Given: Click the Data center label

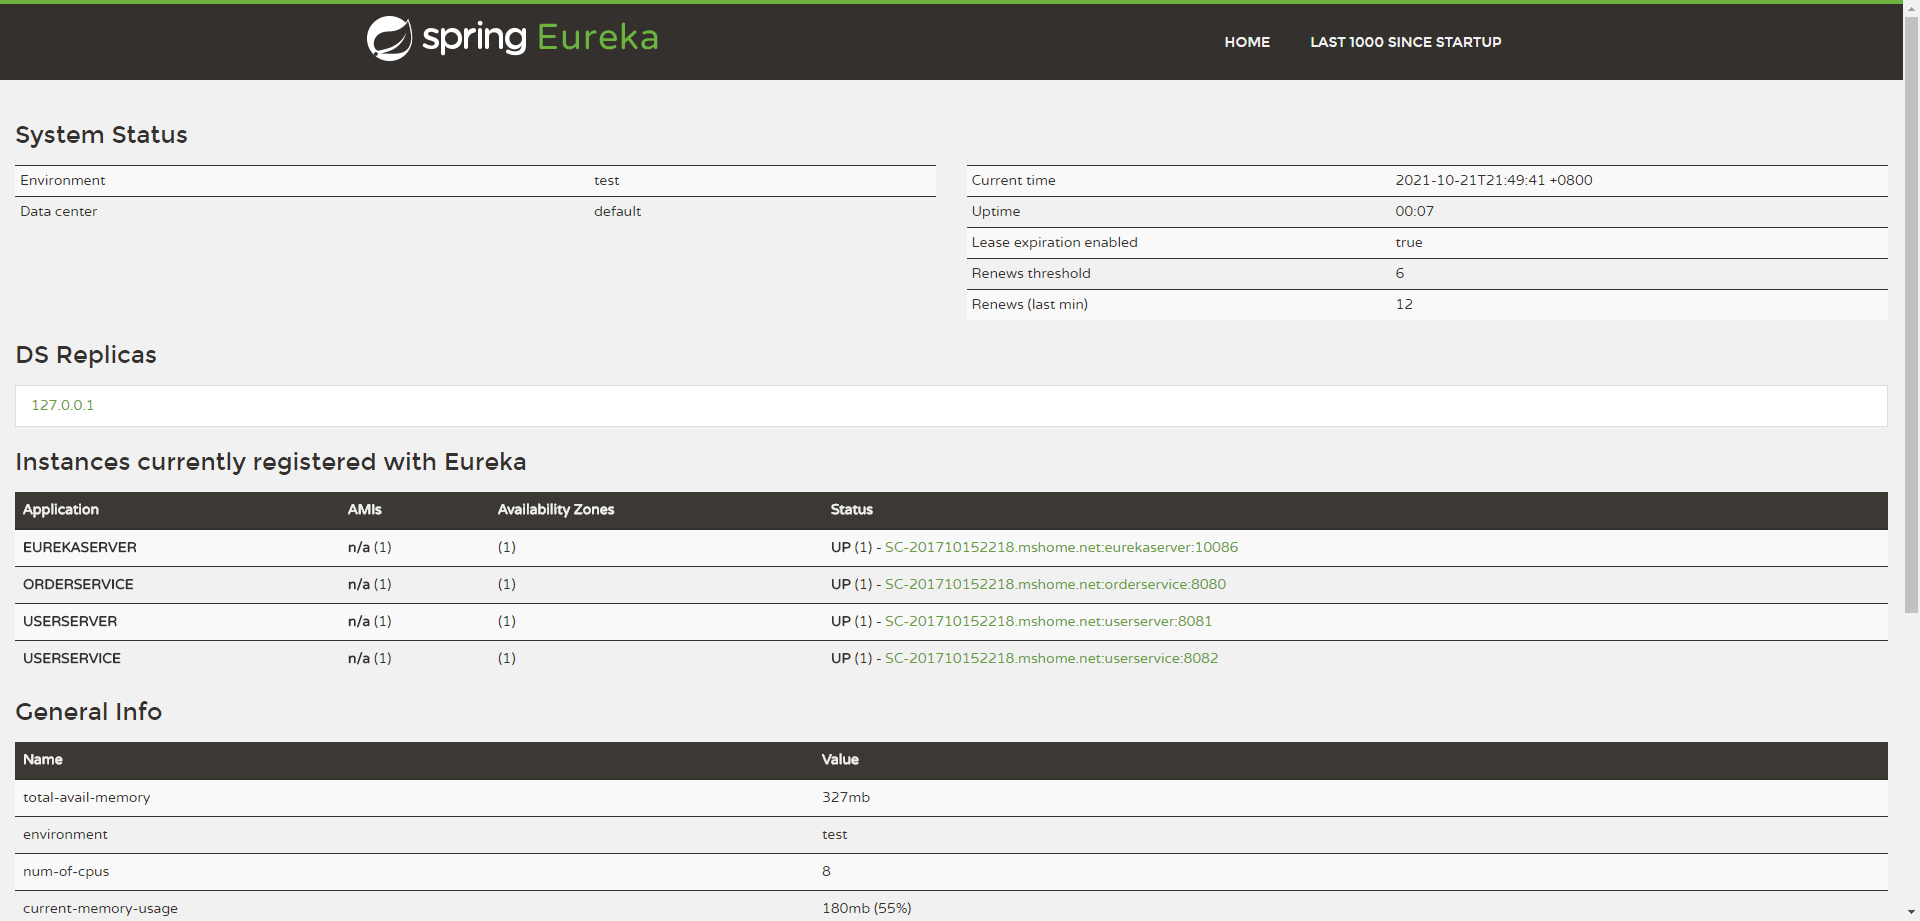Looking at the screenshot, I should pos(59,211).
